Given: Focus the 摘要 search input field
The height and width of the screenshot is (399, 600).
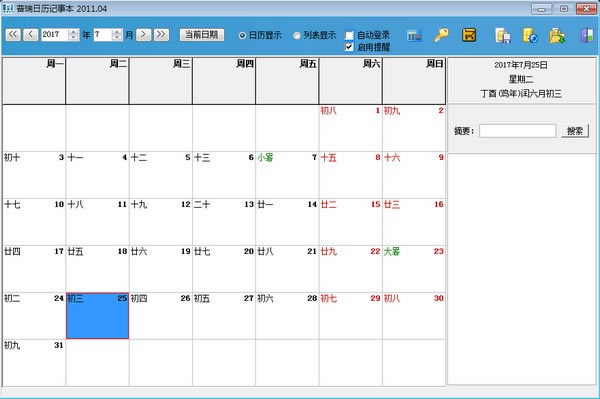Looking at the screenshot, I should click(x=517, y=131).
